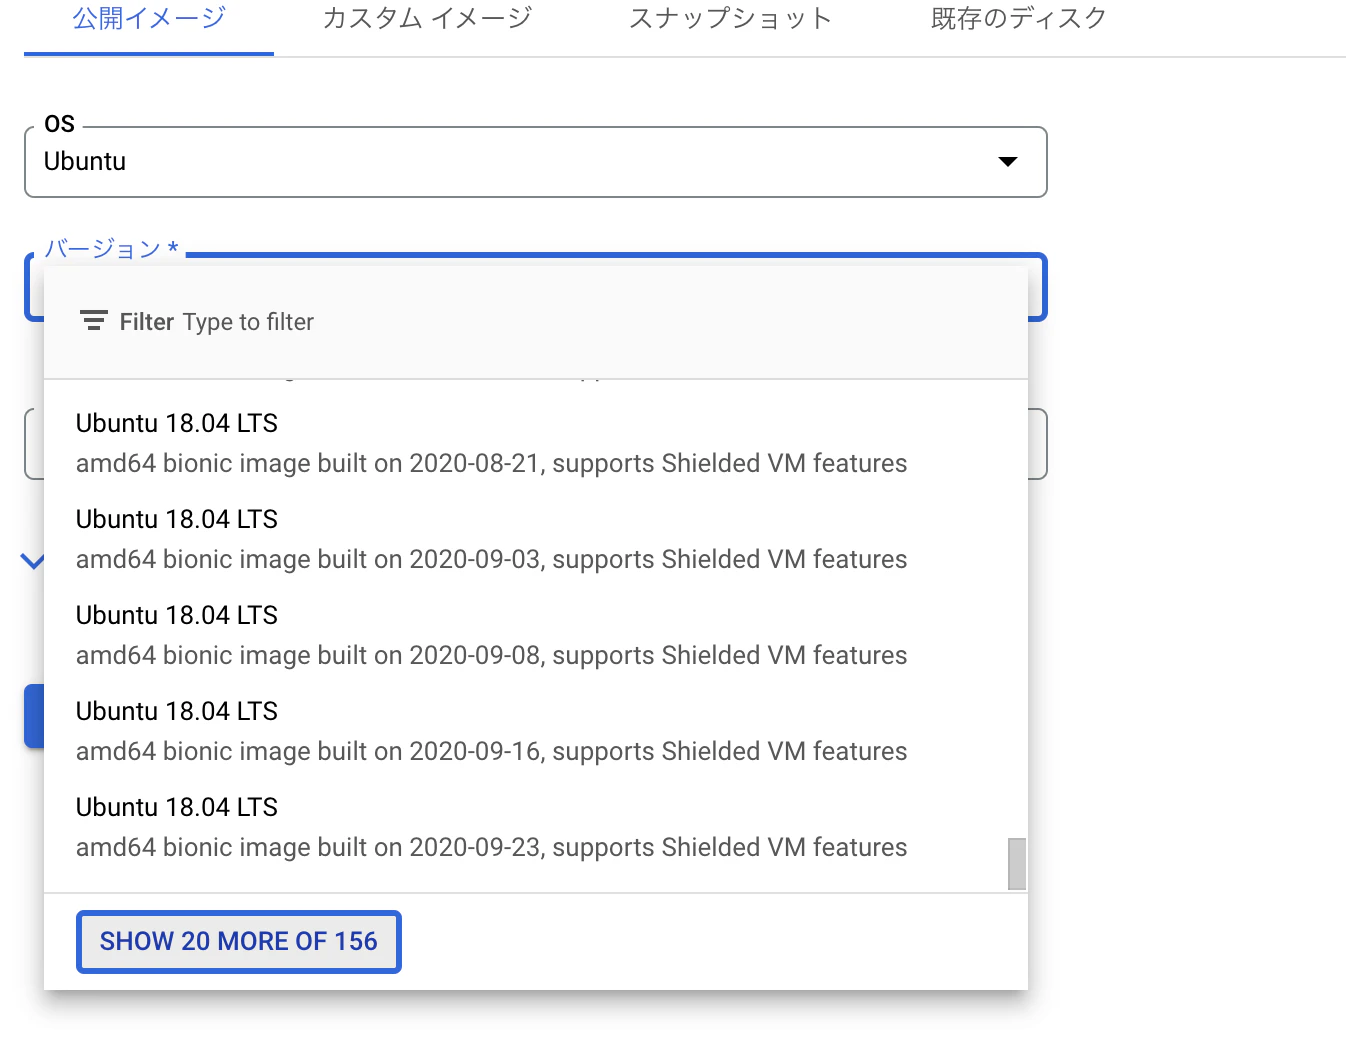Screen dimensions: 1346x1054
Task: Click the version list scrollbar thumb
Action: tap(1017, 863)
